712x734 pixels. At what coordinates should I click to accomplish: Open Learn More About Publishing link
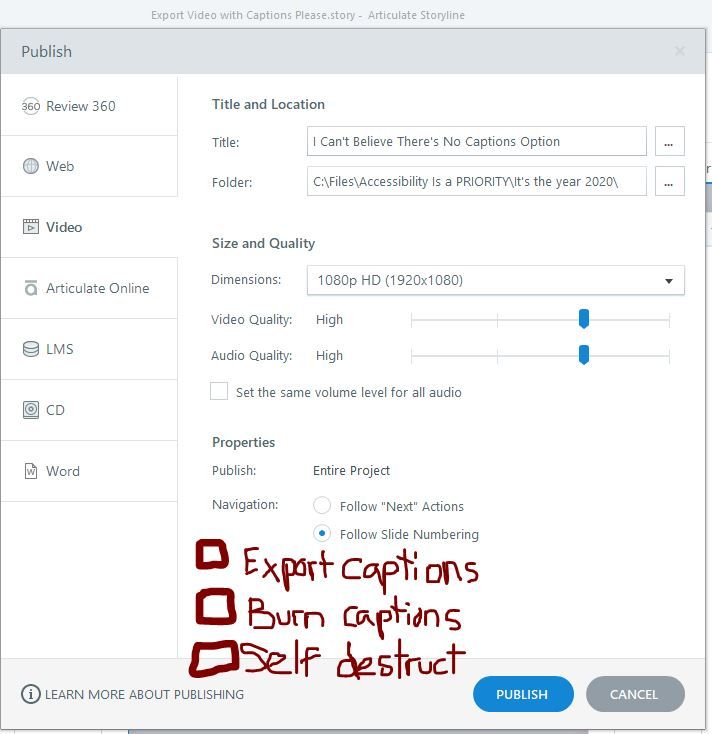pos(144,694)
